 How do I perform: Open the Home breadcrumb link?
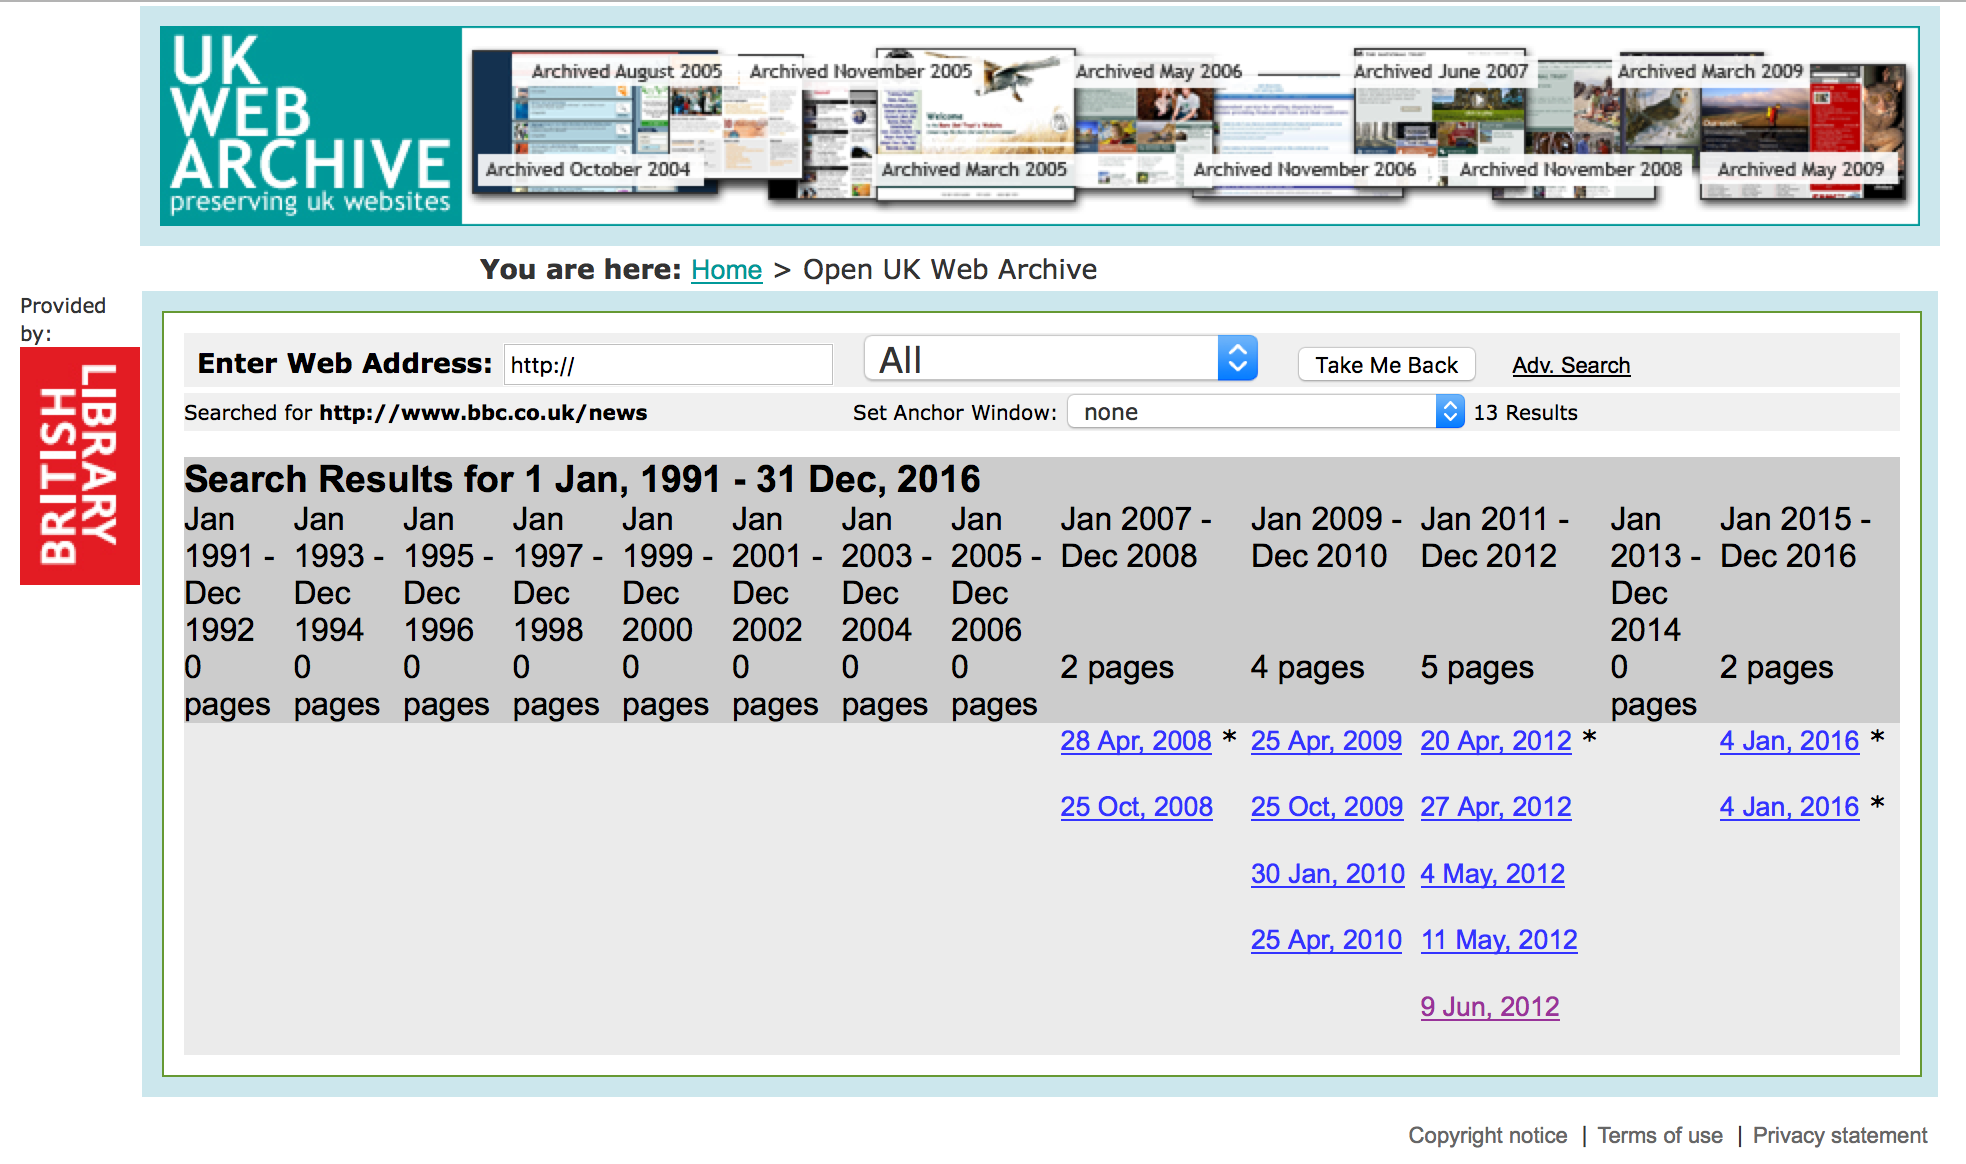click(x=726, y=270)
